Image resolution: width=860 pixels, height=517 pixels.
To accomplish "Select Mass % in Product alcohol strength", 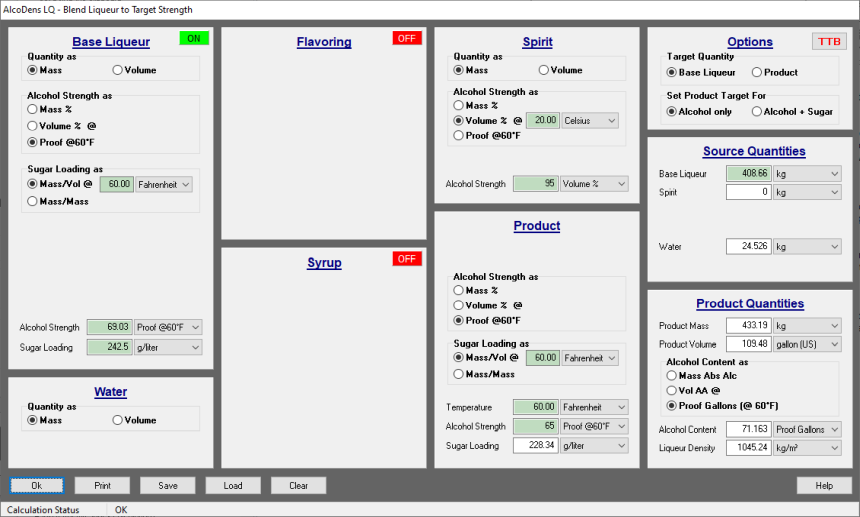I will [476, 290].
